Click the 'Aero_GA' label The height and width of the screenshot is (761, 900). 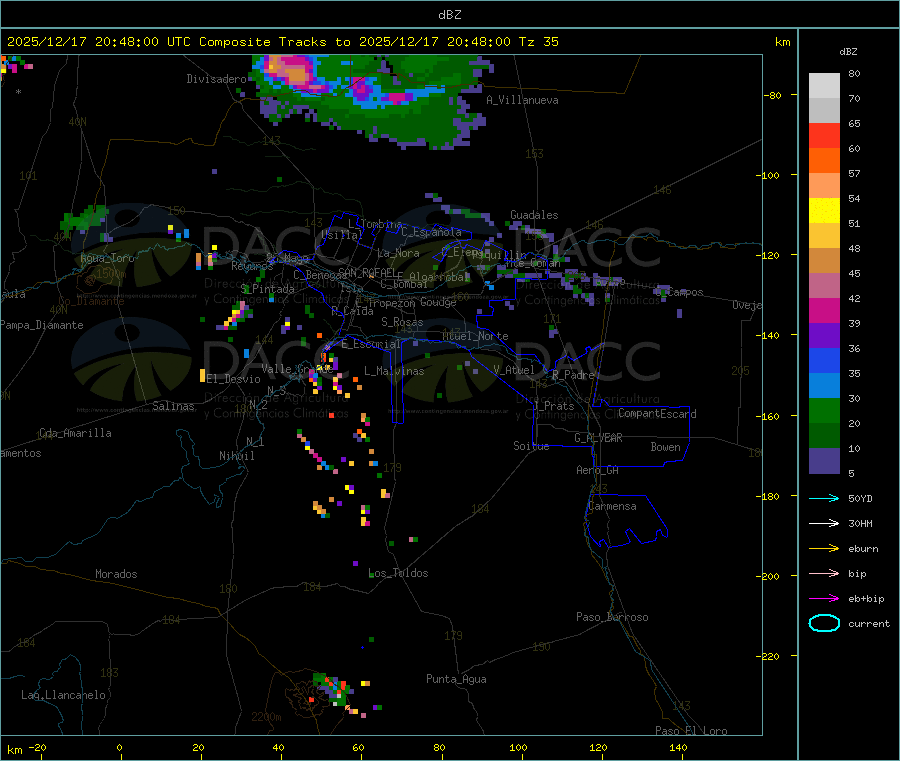click(598, 470)
